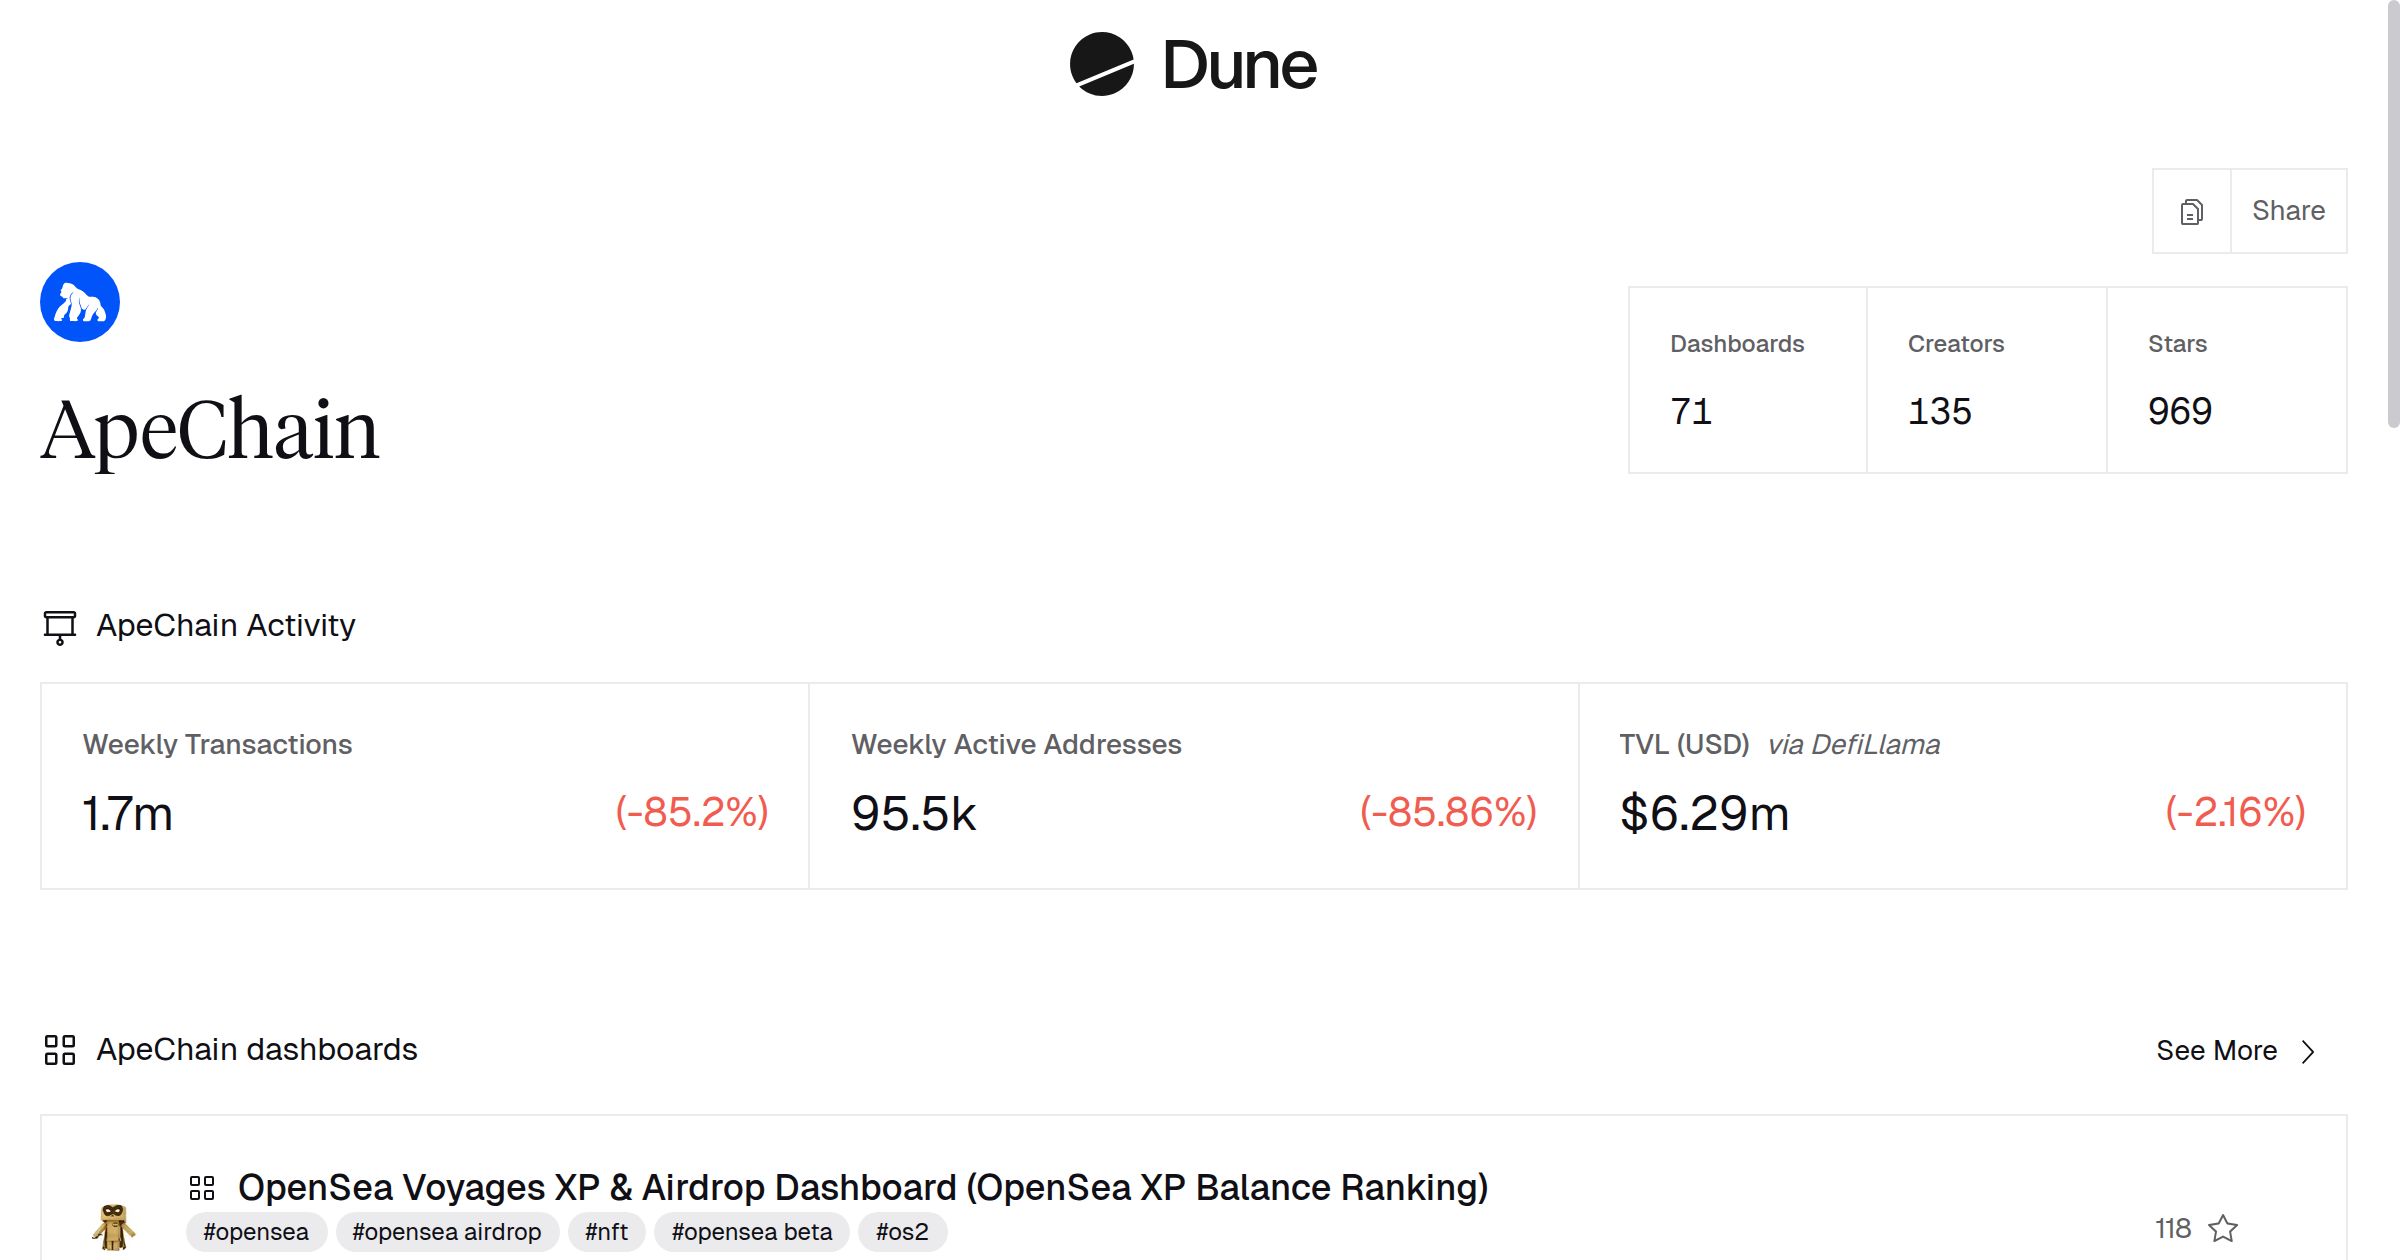Click the blue ApeChain gorilla logo

(x=80, y=302)
